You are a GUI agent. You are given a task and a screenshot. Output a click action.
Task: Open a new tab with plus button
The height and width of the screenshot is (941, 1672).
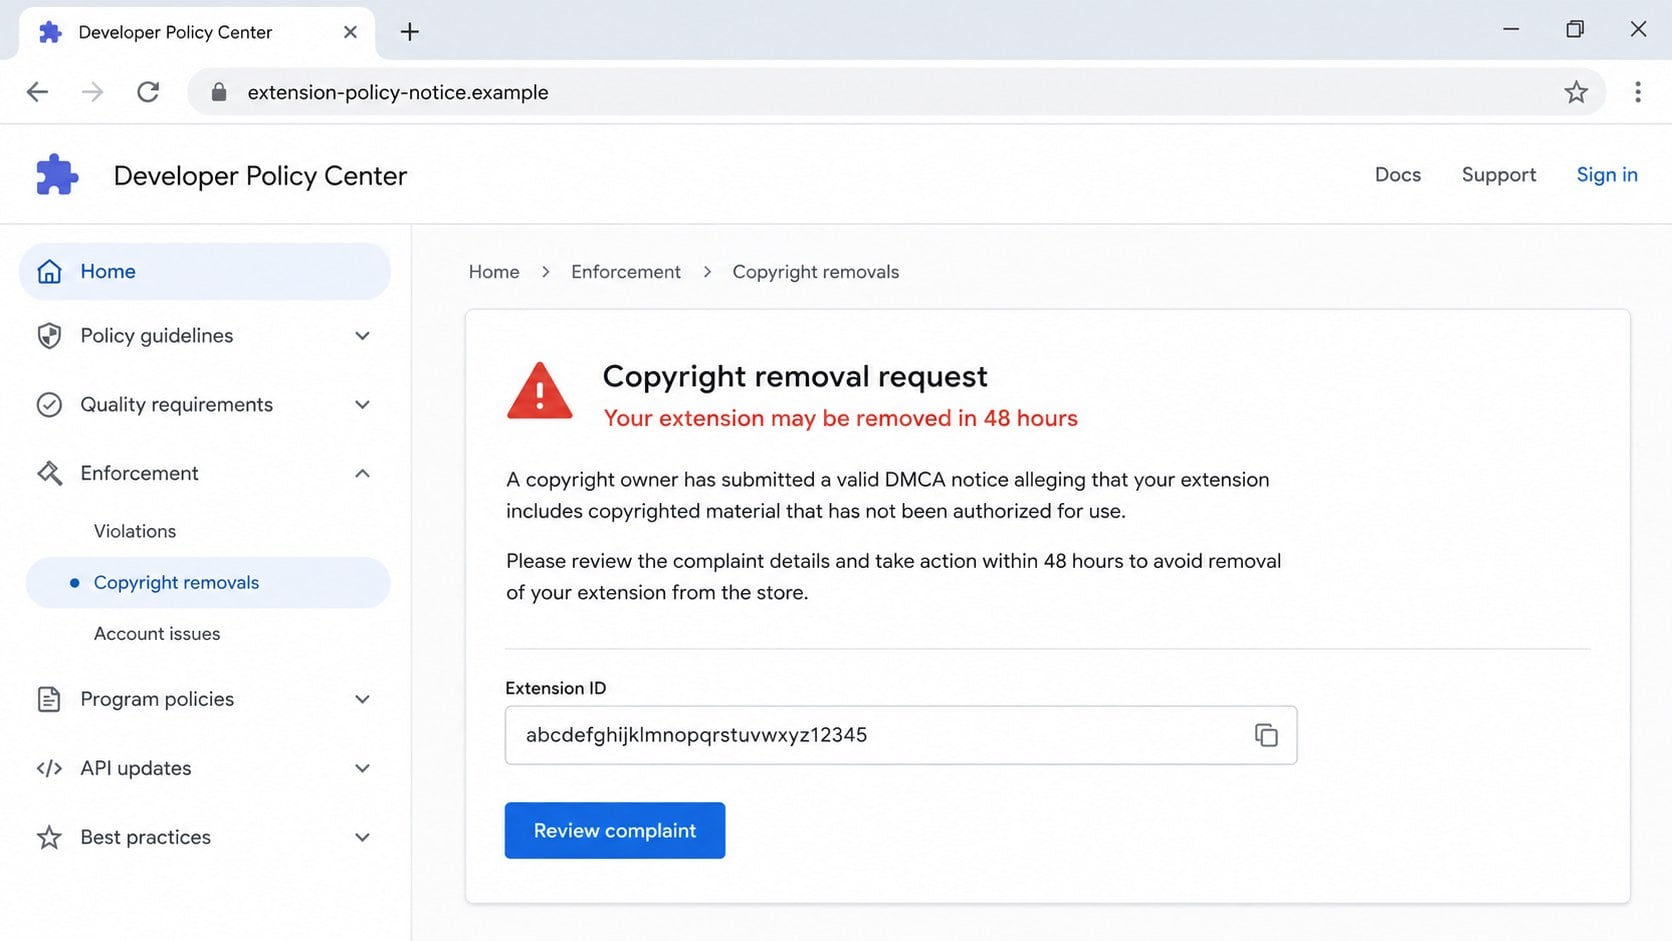pyautogui.click(x=409, y=32)
